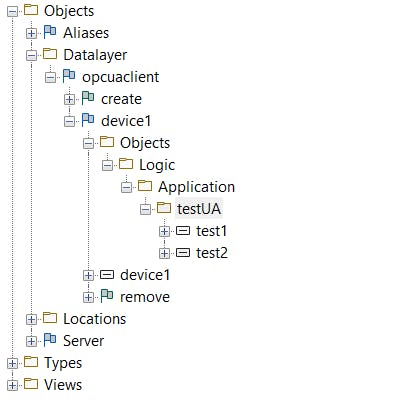
Task: Click the green create method icon
Action: pos(88,98)
